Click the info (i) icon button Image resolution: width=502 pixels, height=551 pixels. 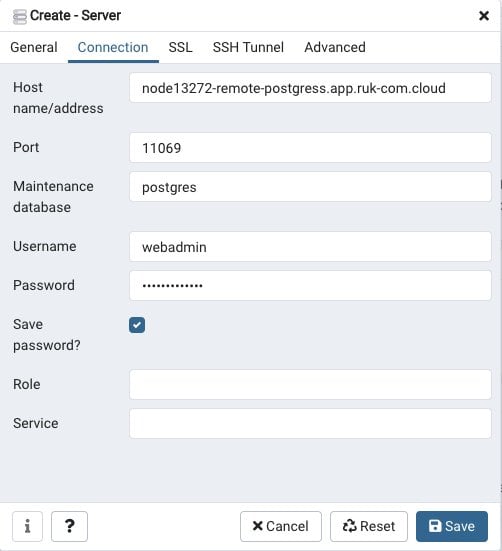(x=27, y=526)
